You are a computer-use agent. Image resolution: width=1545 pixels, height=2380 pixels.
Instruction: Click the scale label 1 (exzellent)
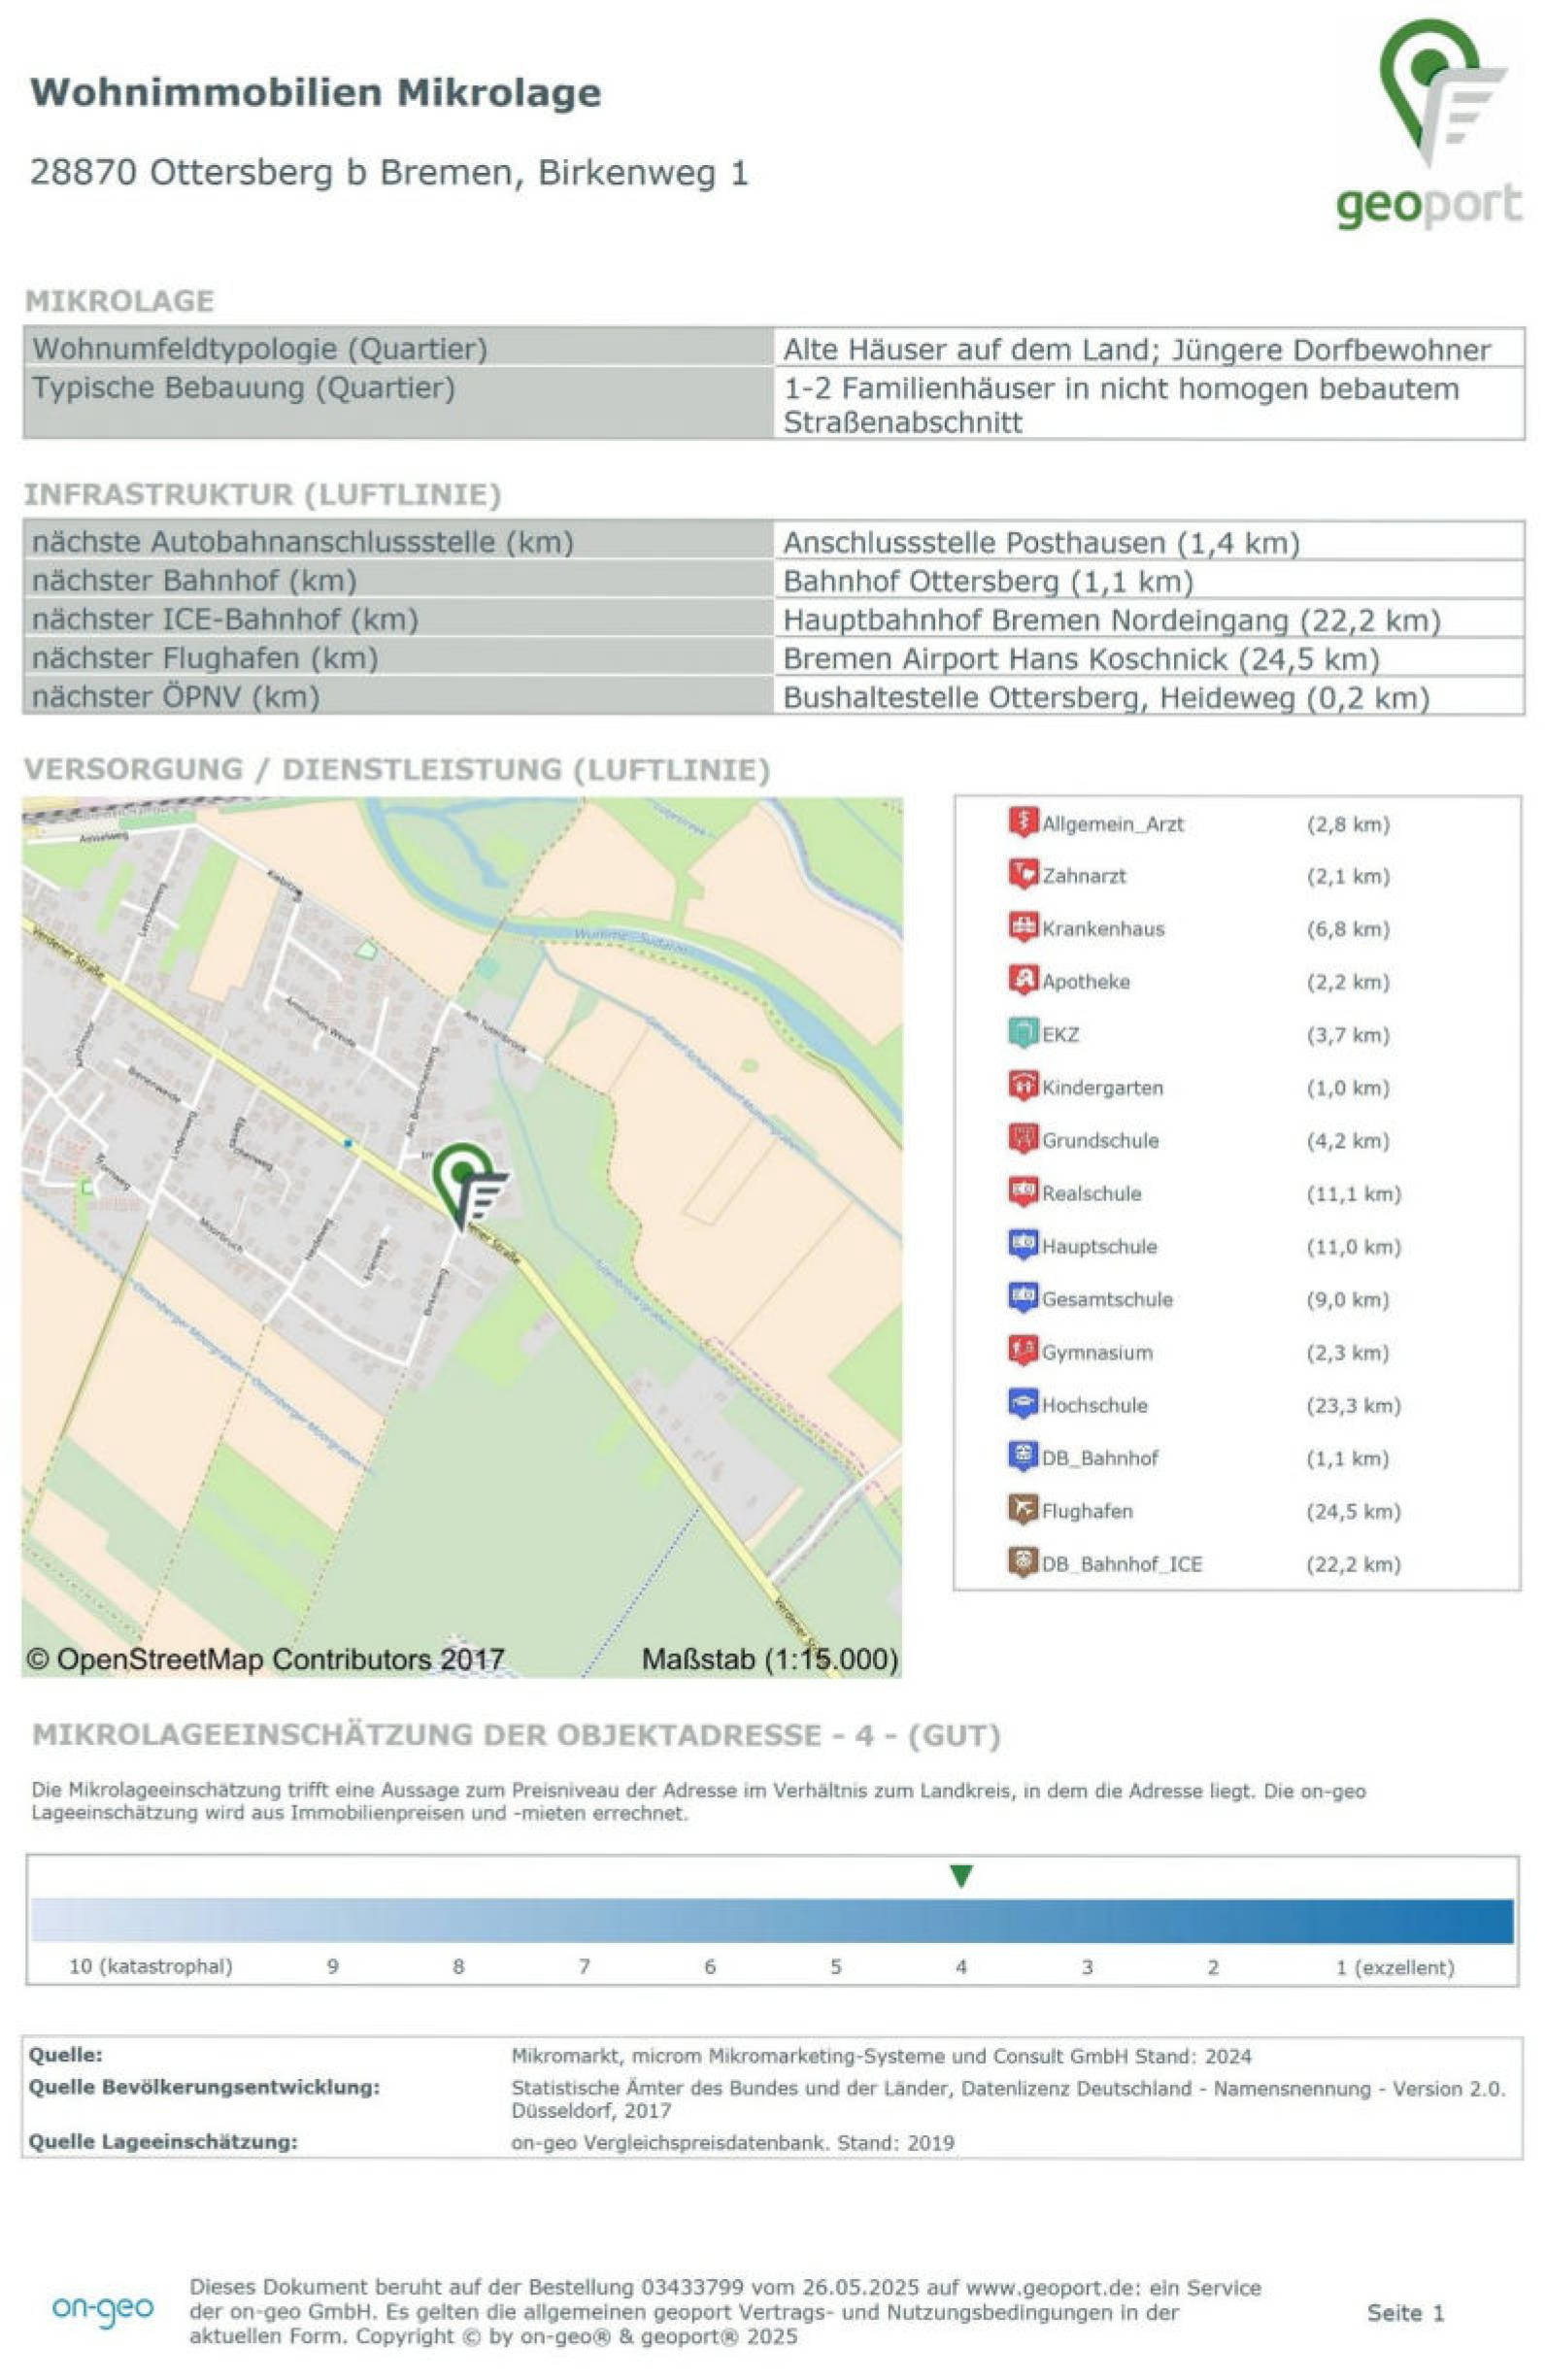tap(1395, 1967)
